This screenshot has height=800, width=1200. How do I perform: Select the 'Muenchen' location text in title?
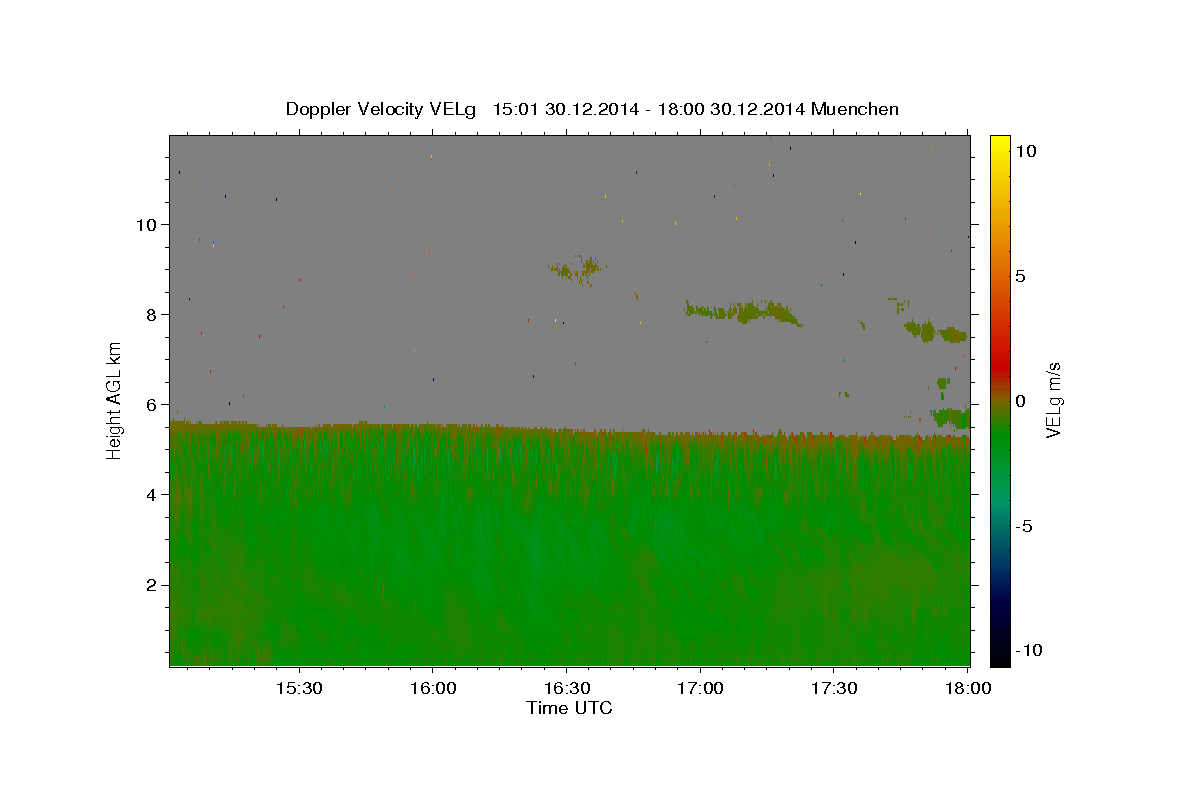[x=855, y=109]
